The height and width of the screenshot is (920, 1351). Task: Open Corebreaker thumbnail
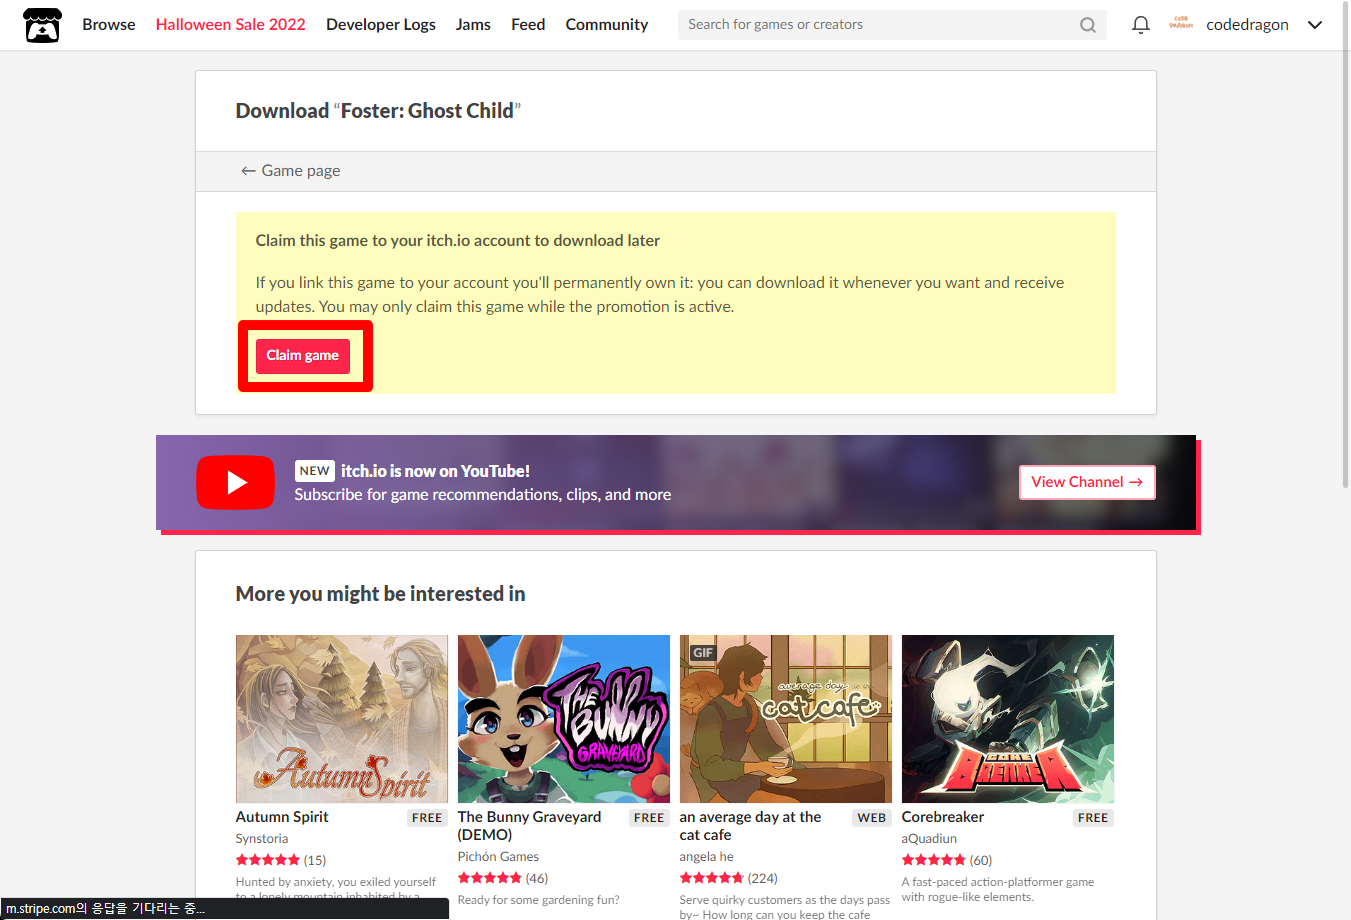click(x=1008, y=719)
